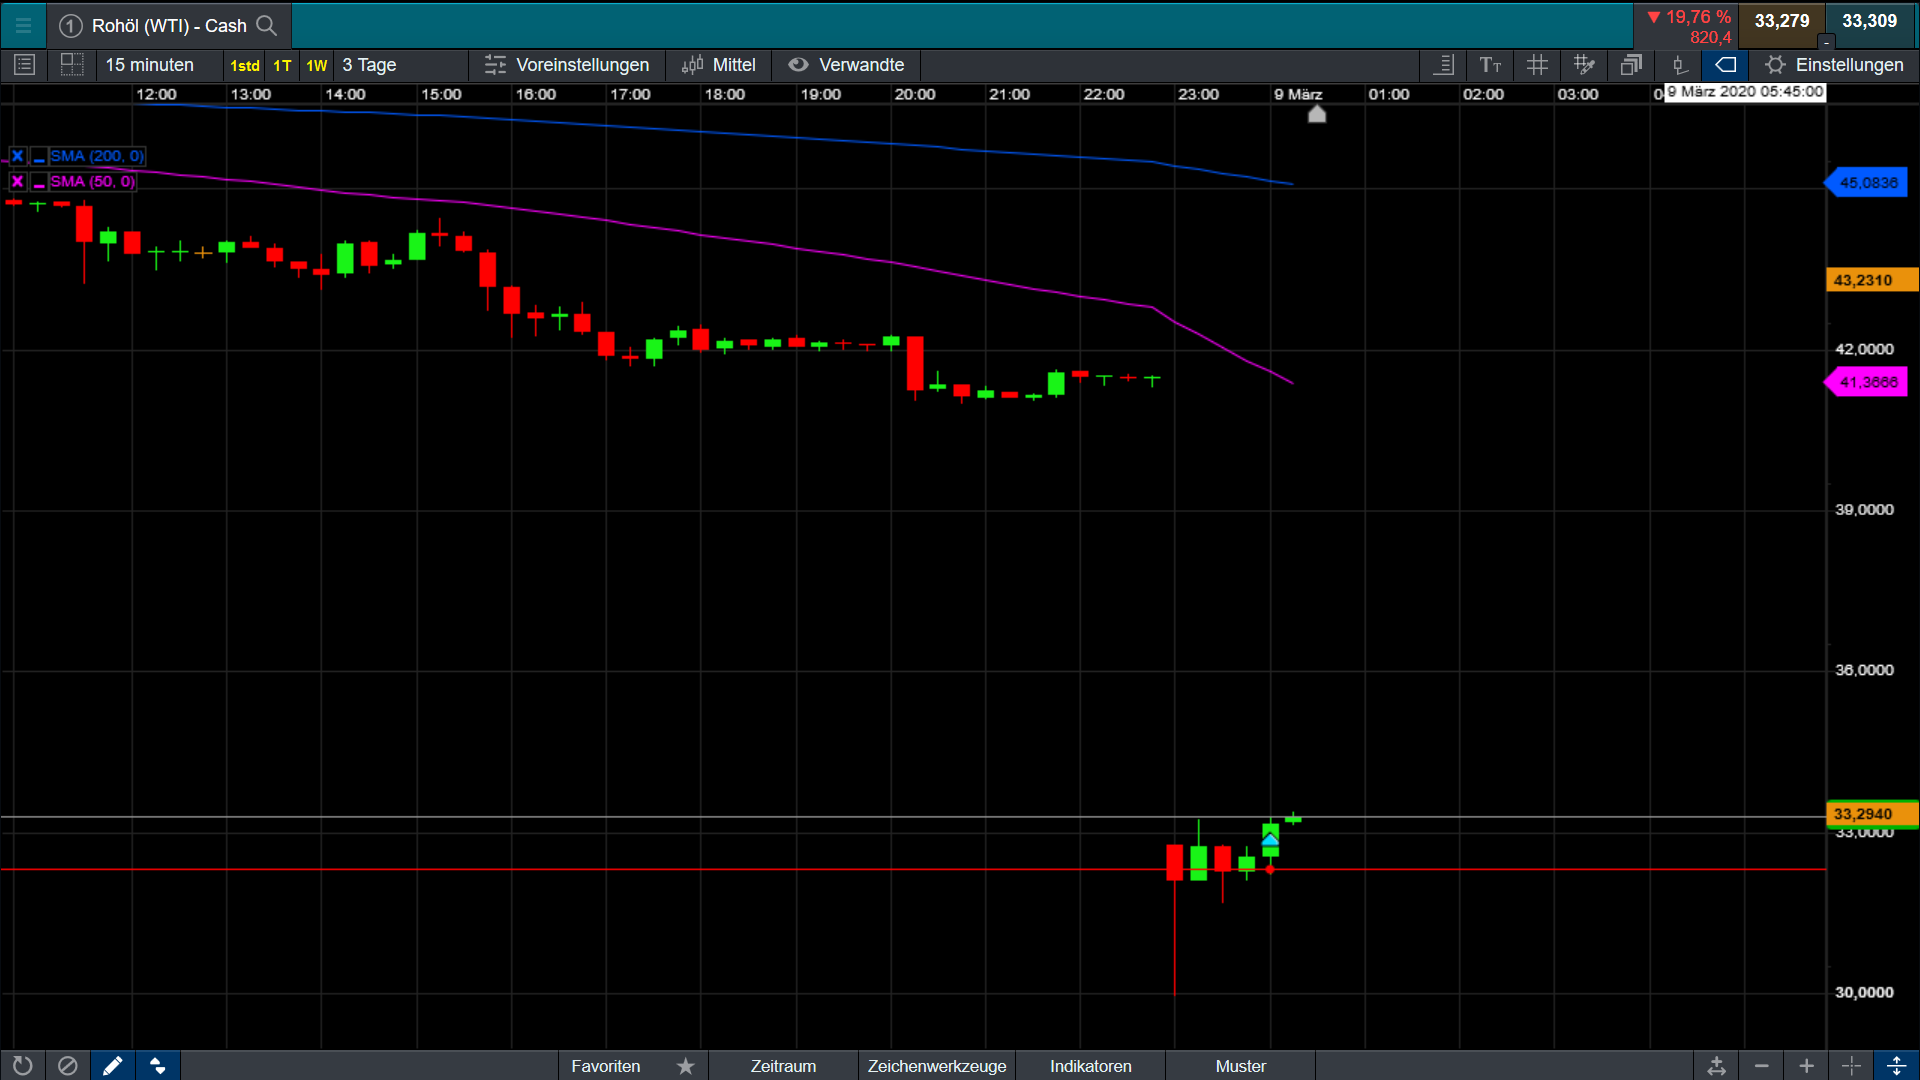Click the refresh chart icon

pyautogui.click(x=22, y=1066)
